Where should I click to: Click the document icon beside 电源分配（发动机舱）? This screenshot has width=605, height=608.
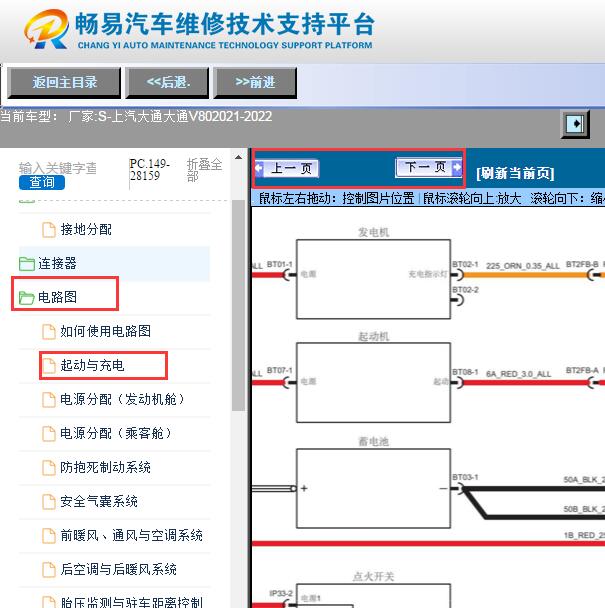click(49, 400)
